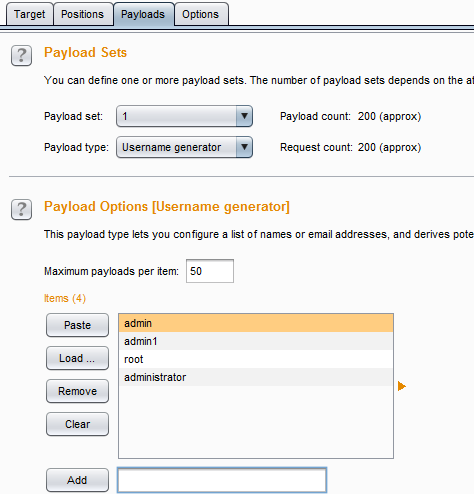Open the Options tab
This screenshot has height=494, width=474.
tap(201, 14)
